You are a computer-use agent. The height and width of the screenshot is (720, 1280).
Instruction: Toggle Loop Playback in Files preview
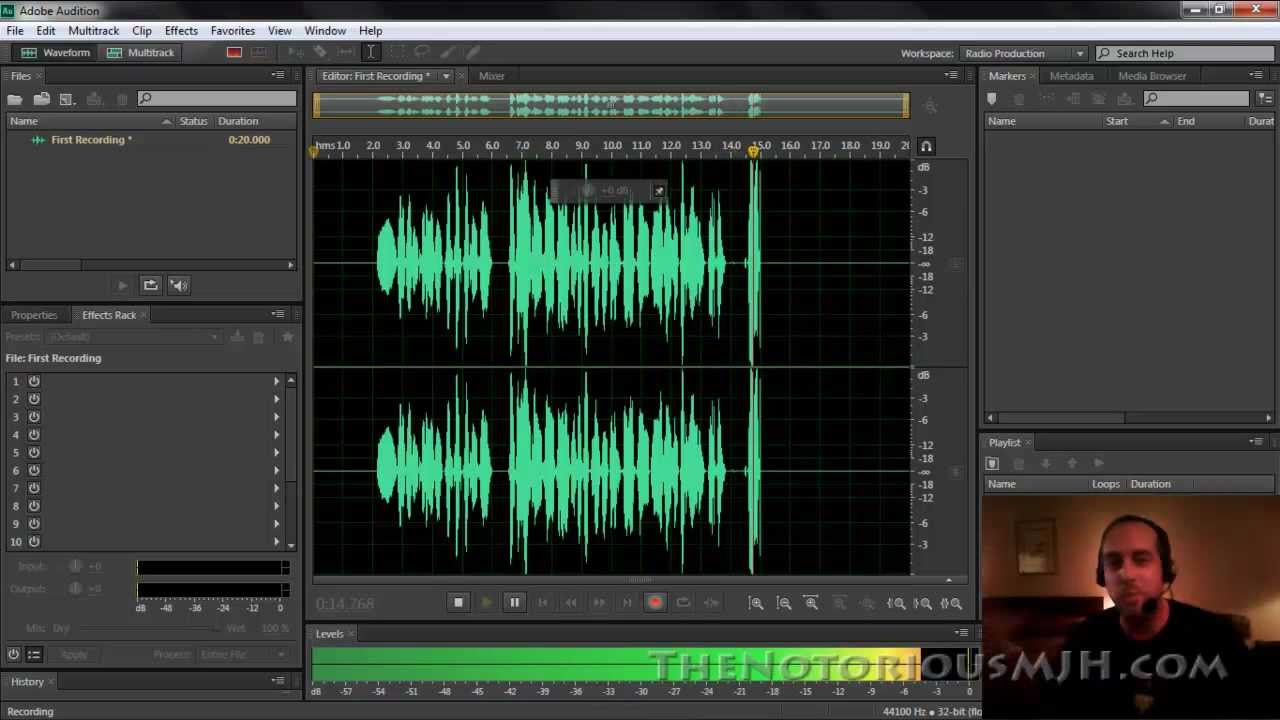pyautogui.click(x=150, y=285)
